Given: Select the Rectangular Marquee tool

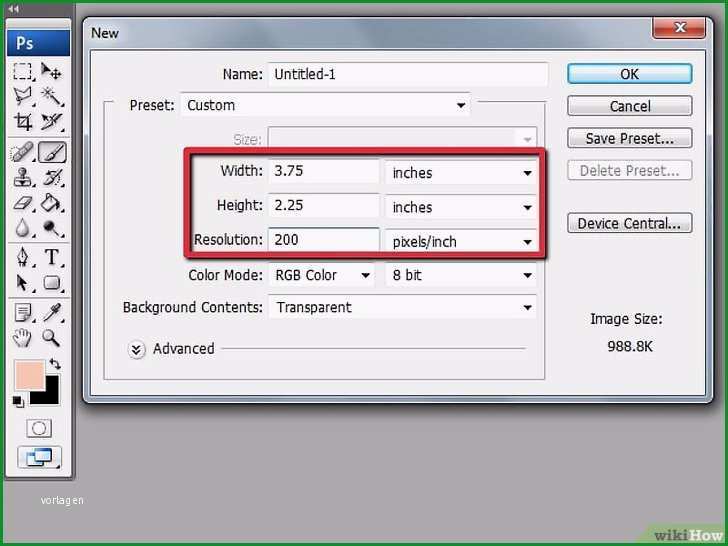Looking at the screenshot, I should [22, 72].
